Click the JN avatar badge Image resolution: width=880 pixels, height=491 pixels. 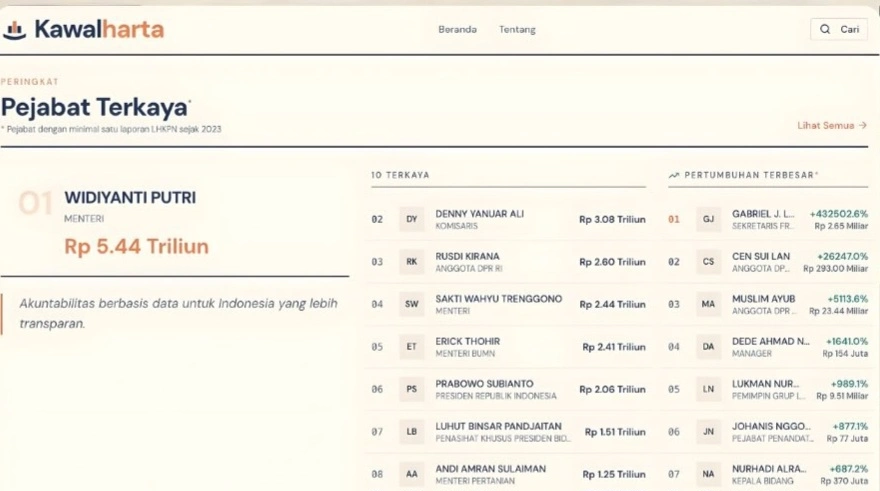[708, 432]
